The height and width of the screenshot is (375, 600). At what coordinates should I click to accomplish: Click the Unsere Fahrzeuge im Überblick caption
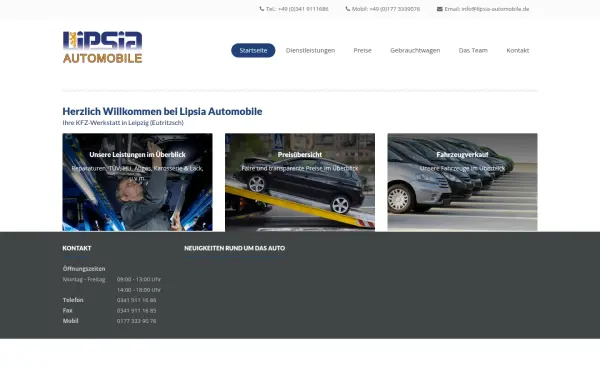pos(462,168)
